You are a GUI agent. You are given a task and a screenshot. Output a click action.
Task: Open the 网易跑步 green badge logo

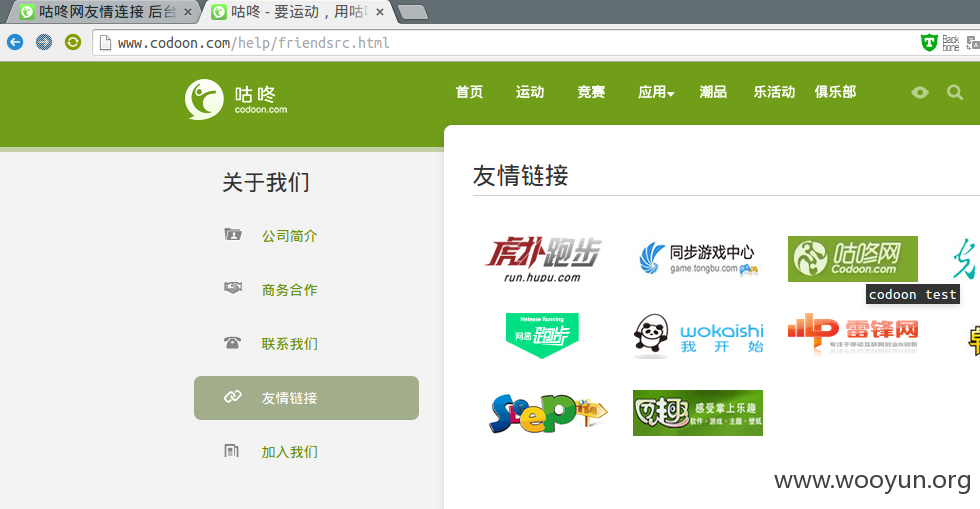pyautogui.click(x=542, y=336)
